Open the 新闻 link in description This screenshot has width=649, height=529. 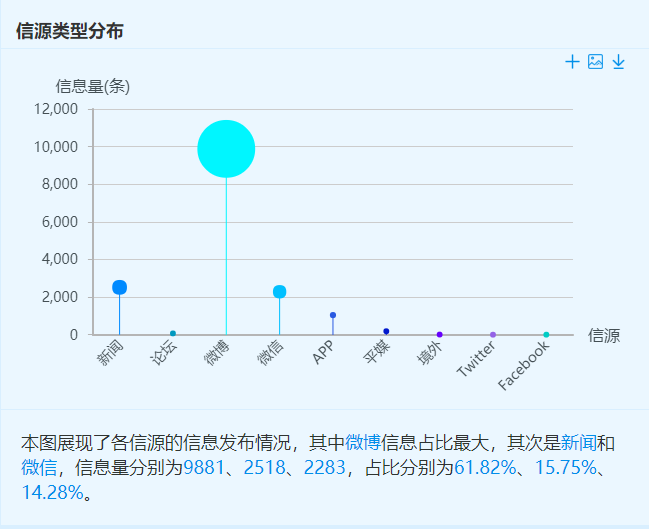(579, 442)
